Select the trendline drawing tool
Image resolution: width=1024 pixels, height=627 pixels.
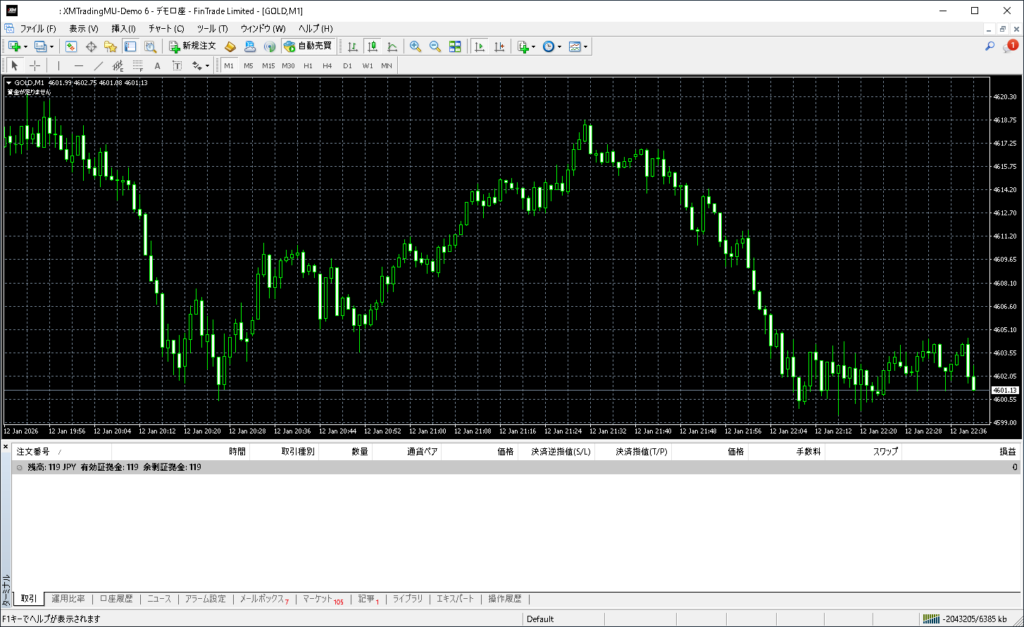[x=99, y=66]
